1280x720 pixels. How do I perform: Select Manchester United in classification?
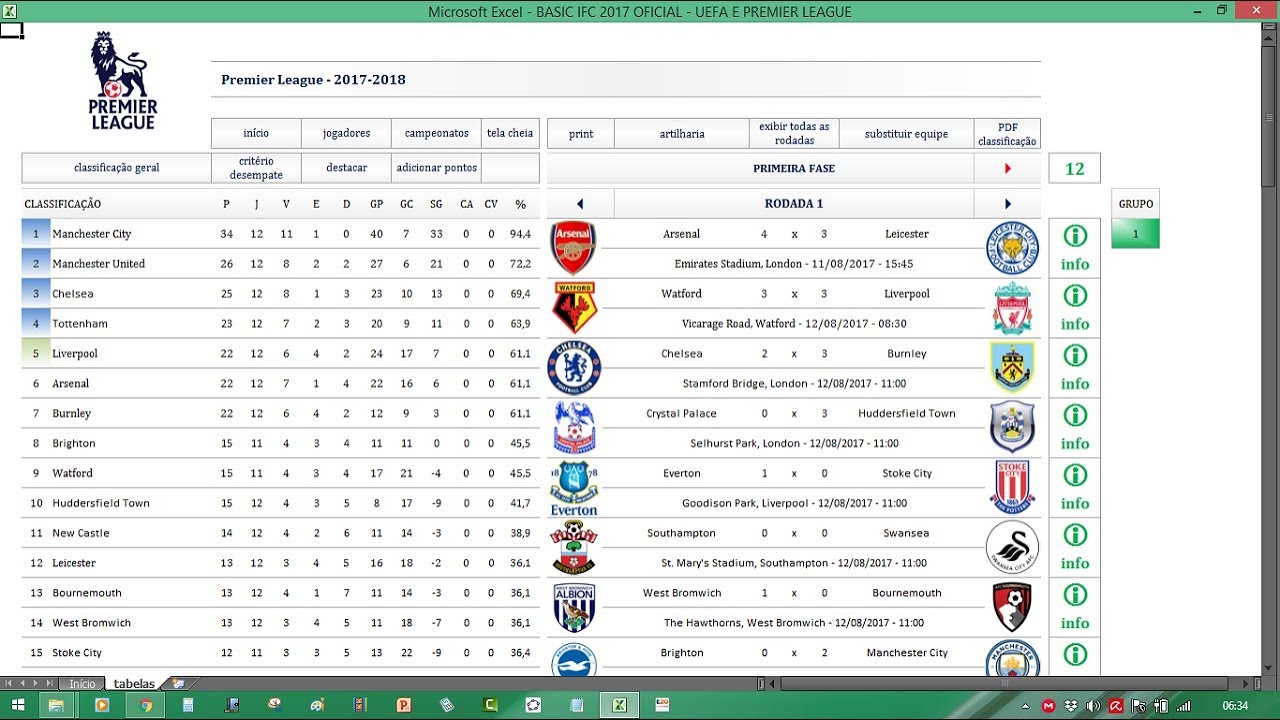point(98,264)
